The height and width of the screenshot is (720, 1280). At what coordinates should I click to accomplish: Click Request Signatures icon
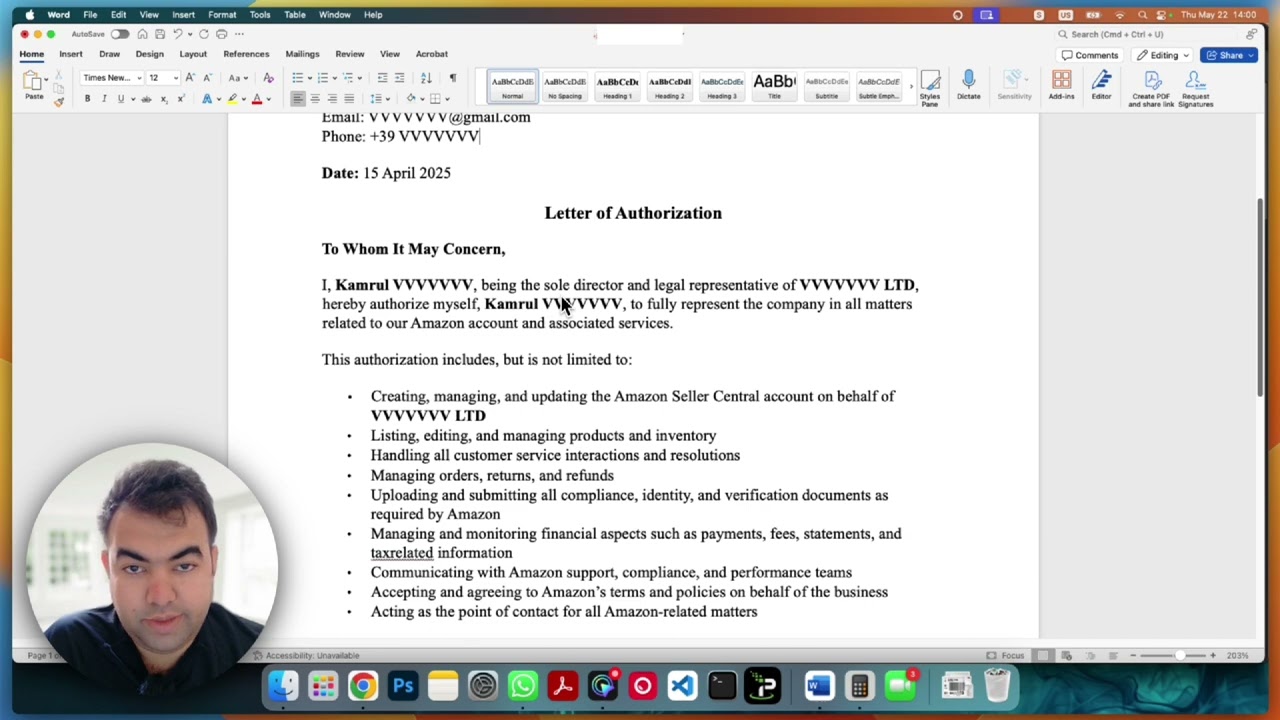click(1195, 89)
